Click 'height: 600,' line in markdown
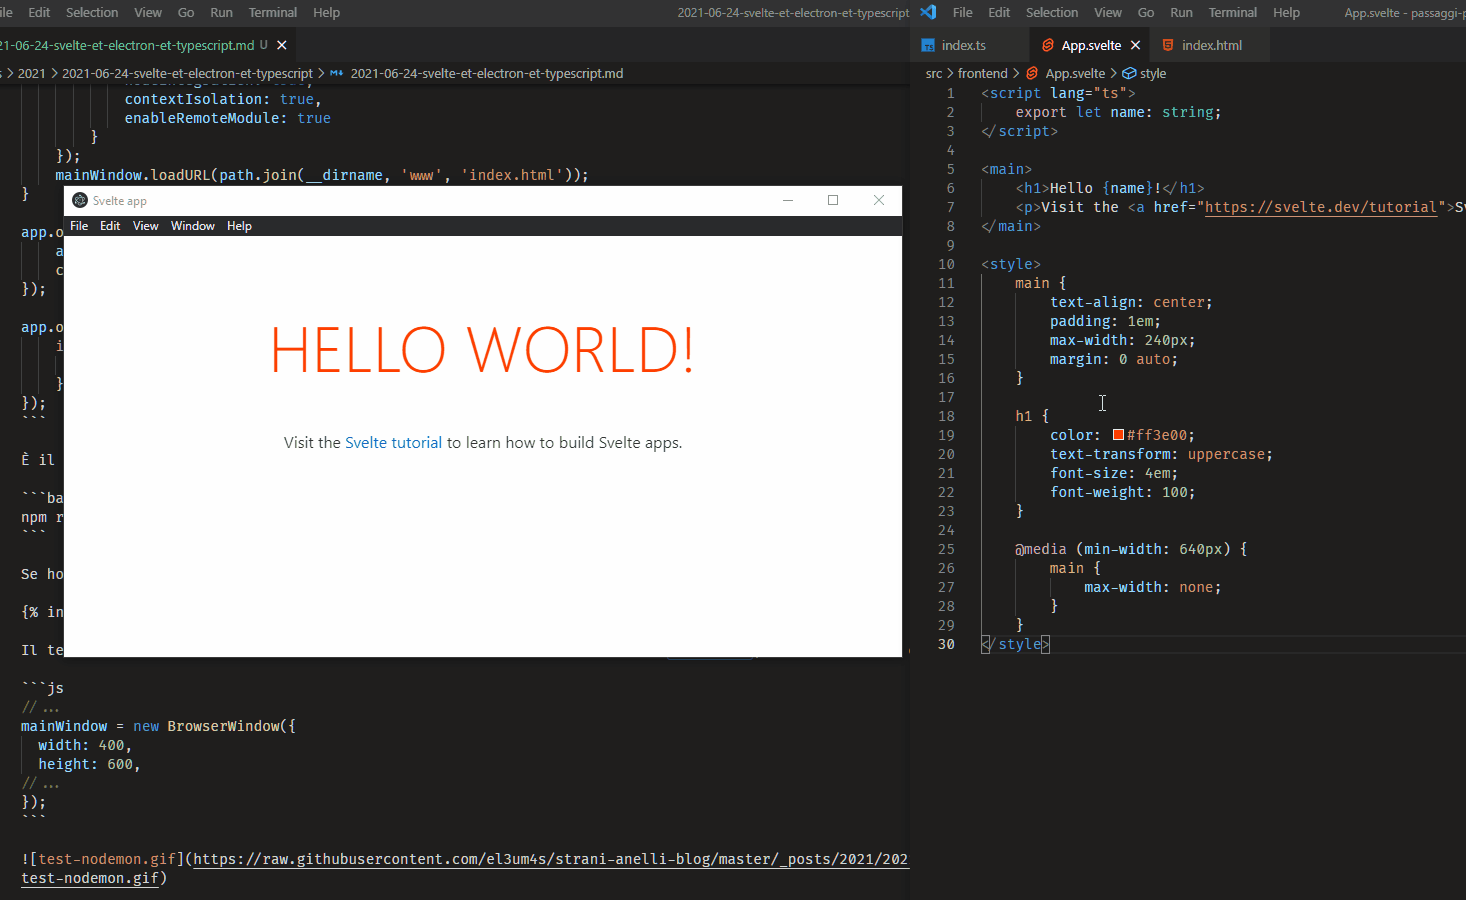 pos(89,764)
